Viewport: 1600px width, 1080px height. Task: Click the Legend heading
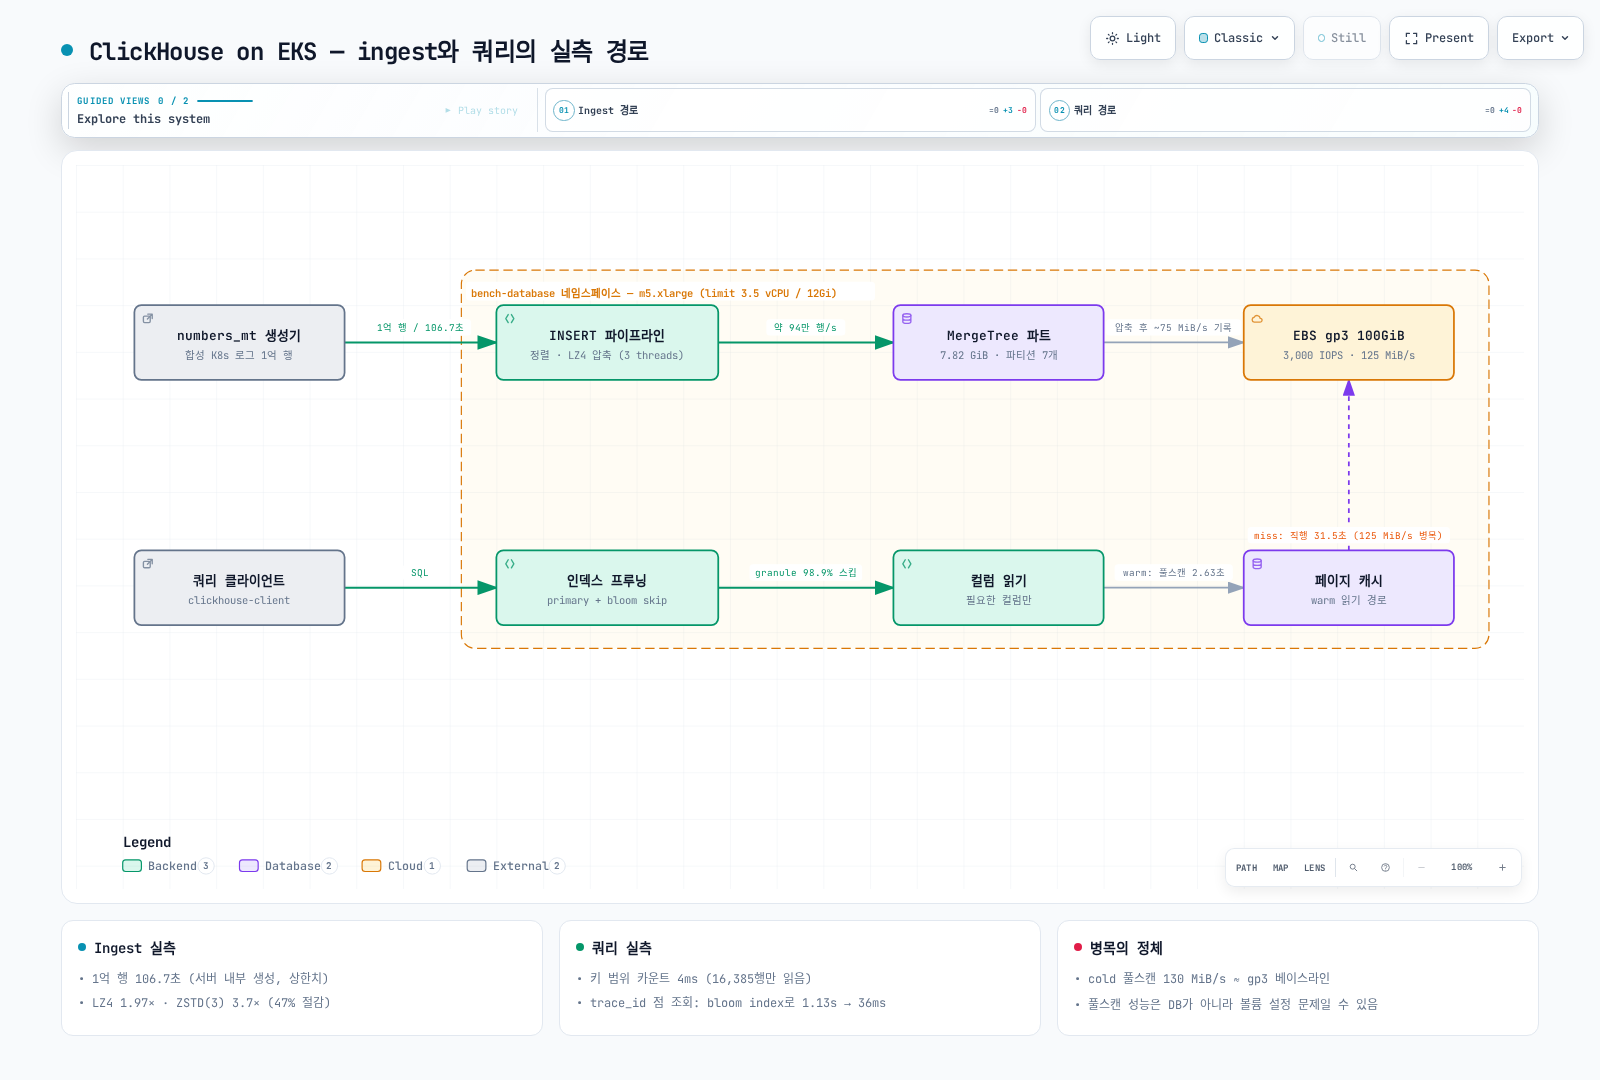tap(147, 842)
